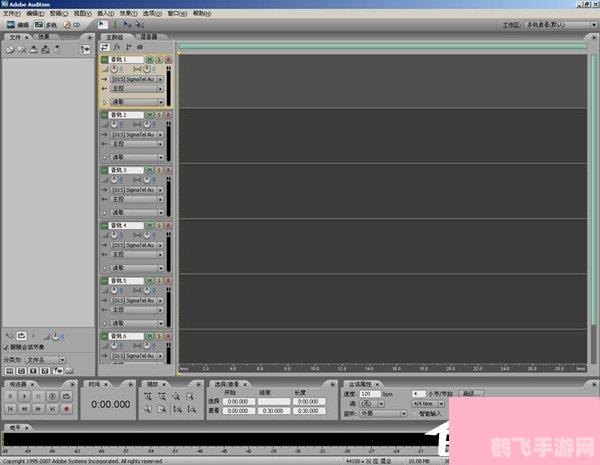Select the Scrub tool in toolbar
Image resolution: width=600 pixels, height=465 pixels.
[x=139, y=25]
